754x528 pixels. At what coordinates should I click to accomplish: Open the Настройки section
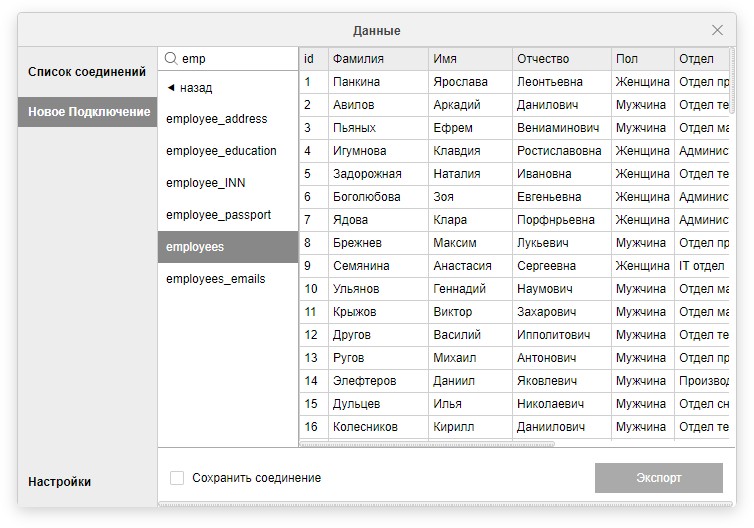tap(60, 482)
